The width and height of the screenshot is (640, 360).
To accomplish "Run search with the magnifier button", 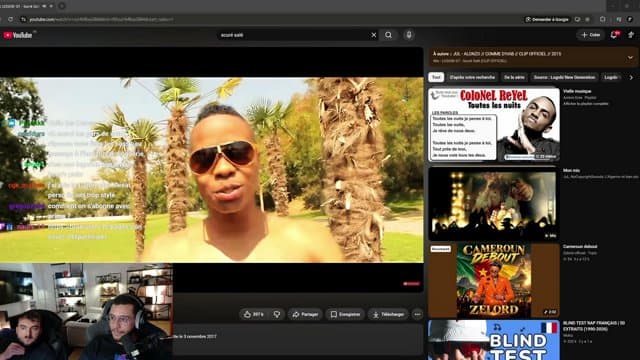I will click(388, 35).
